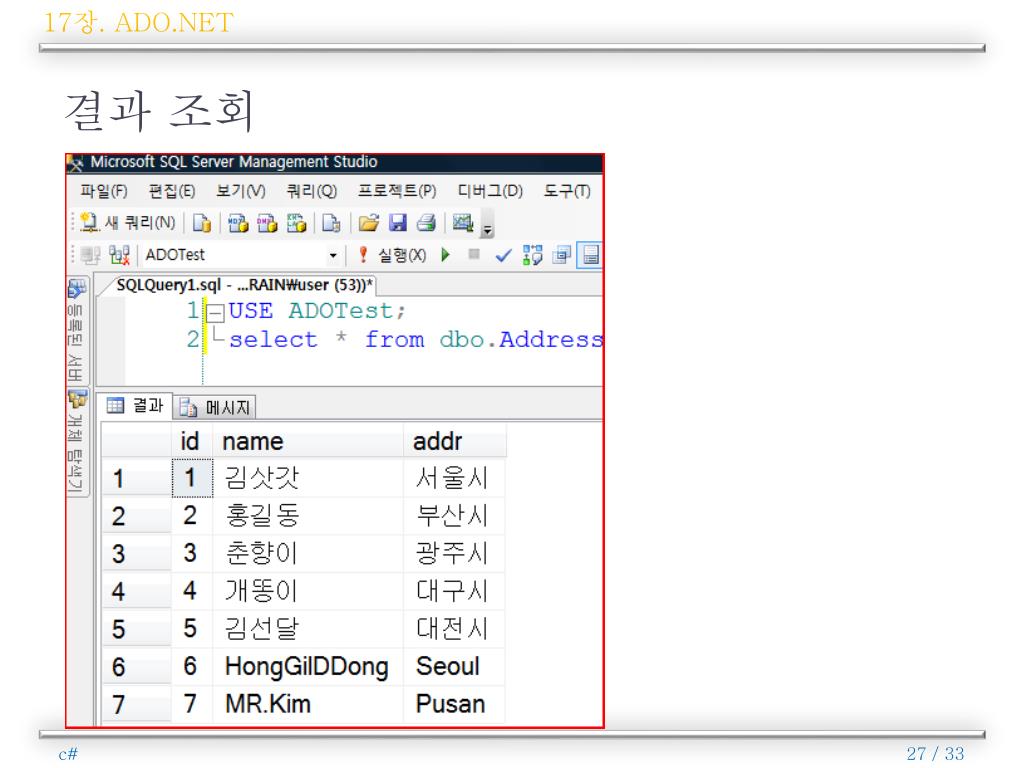Switch to the 메시지 messages tab
The image size is (1024, 768).
click(x=215, y=408)
